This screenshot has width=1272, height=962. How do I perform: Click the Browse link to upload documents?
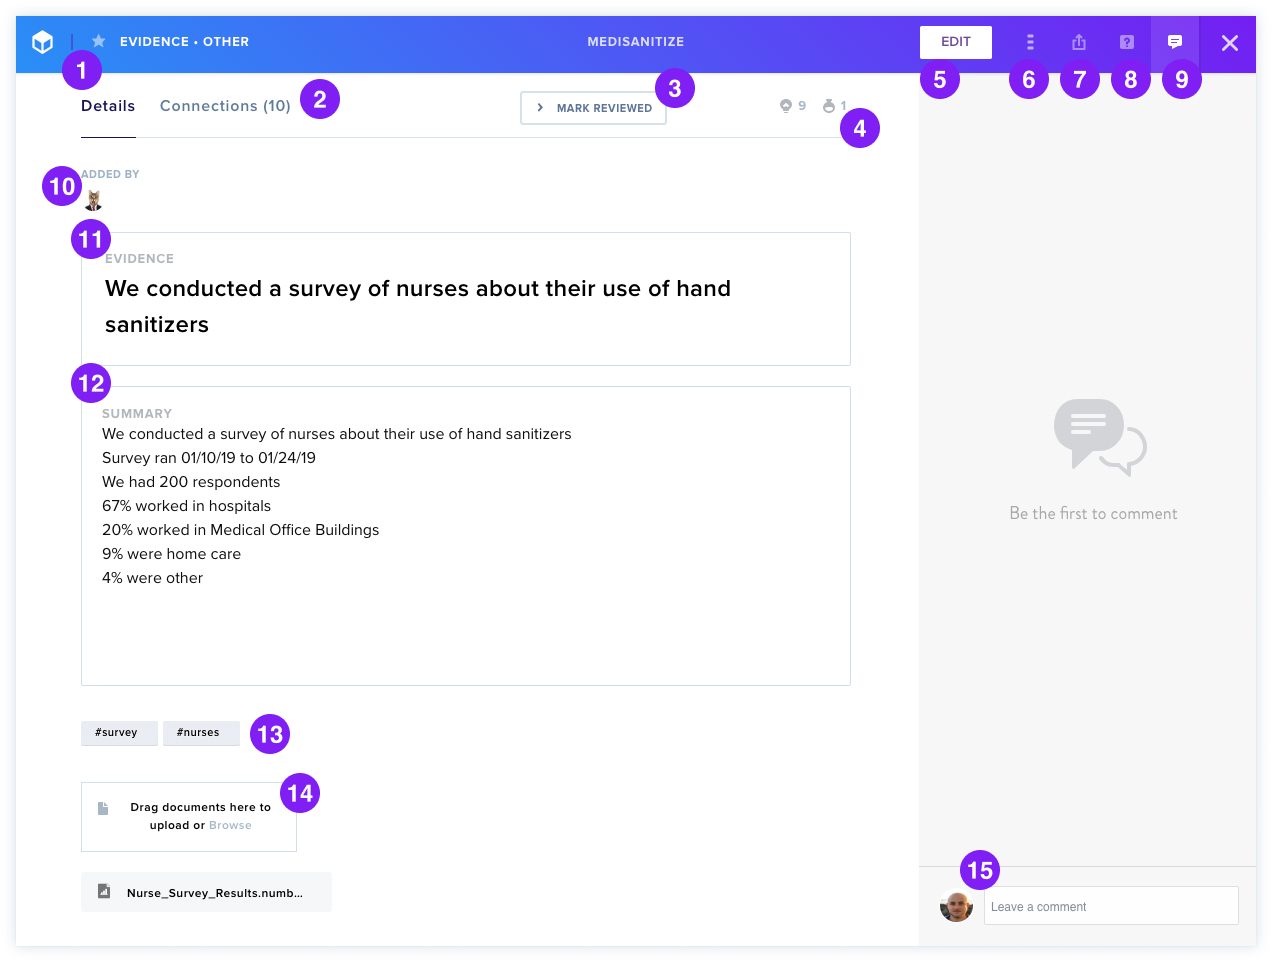pyautogui.click(x=230, y=826)
